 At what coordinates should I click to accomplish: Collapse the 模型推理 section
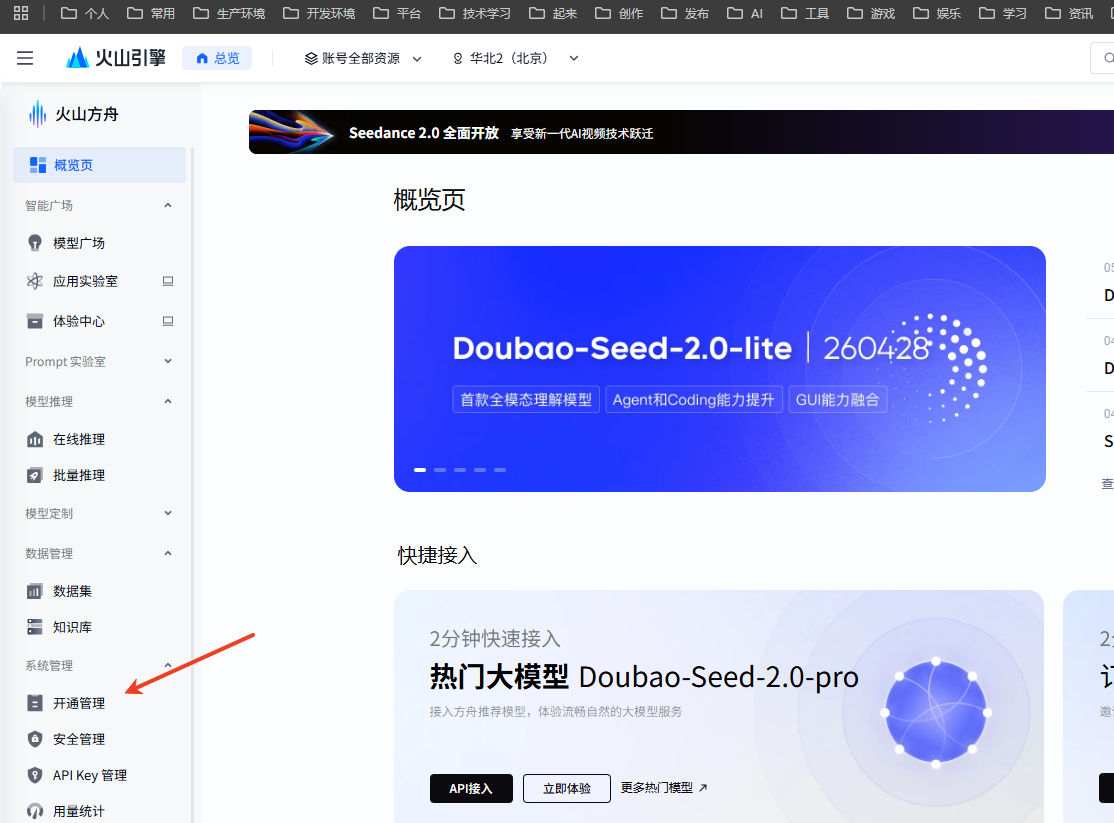point(168,402)
